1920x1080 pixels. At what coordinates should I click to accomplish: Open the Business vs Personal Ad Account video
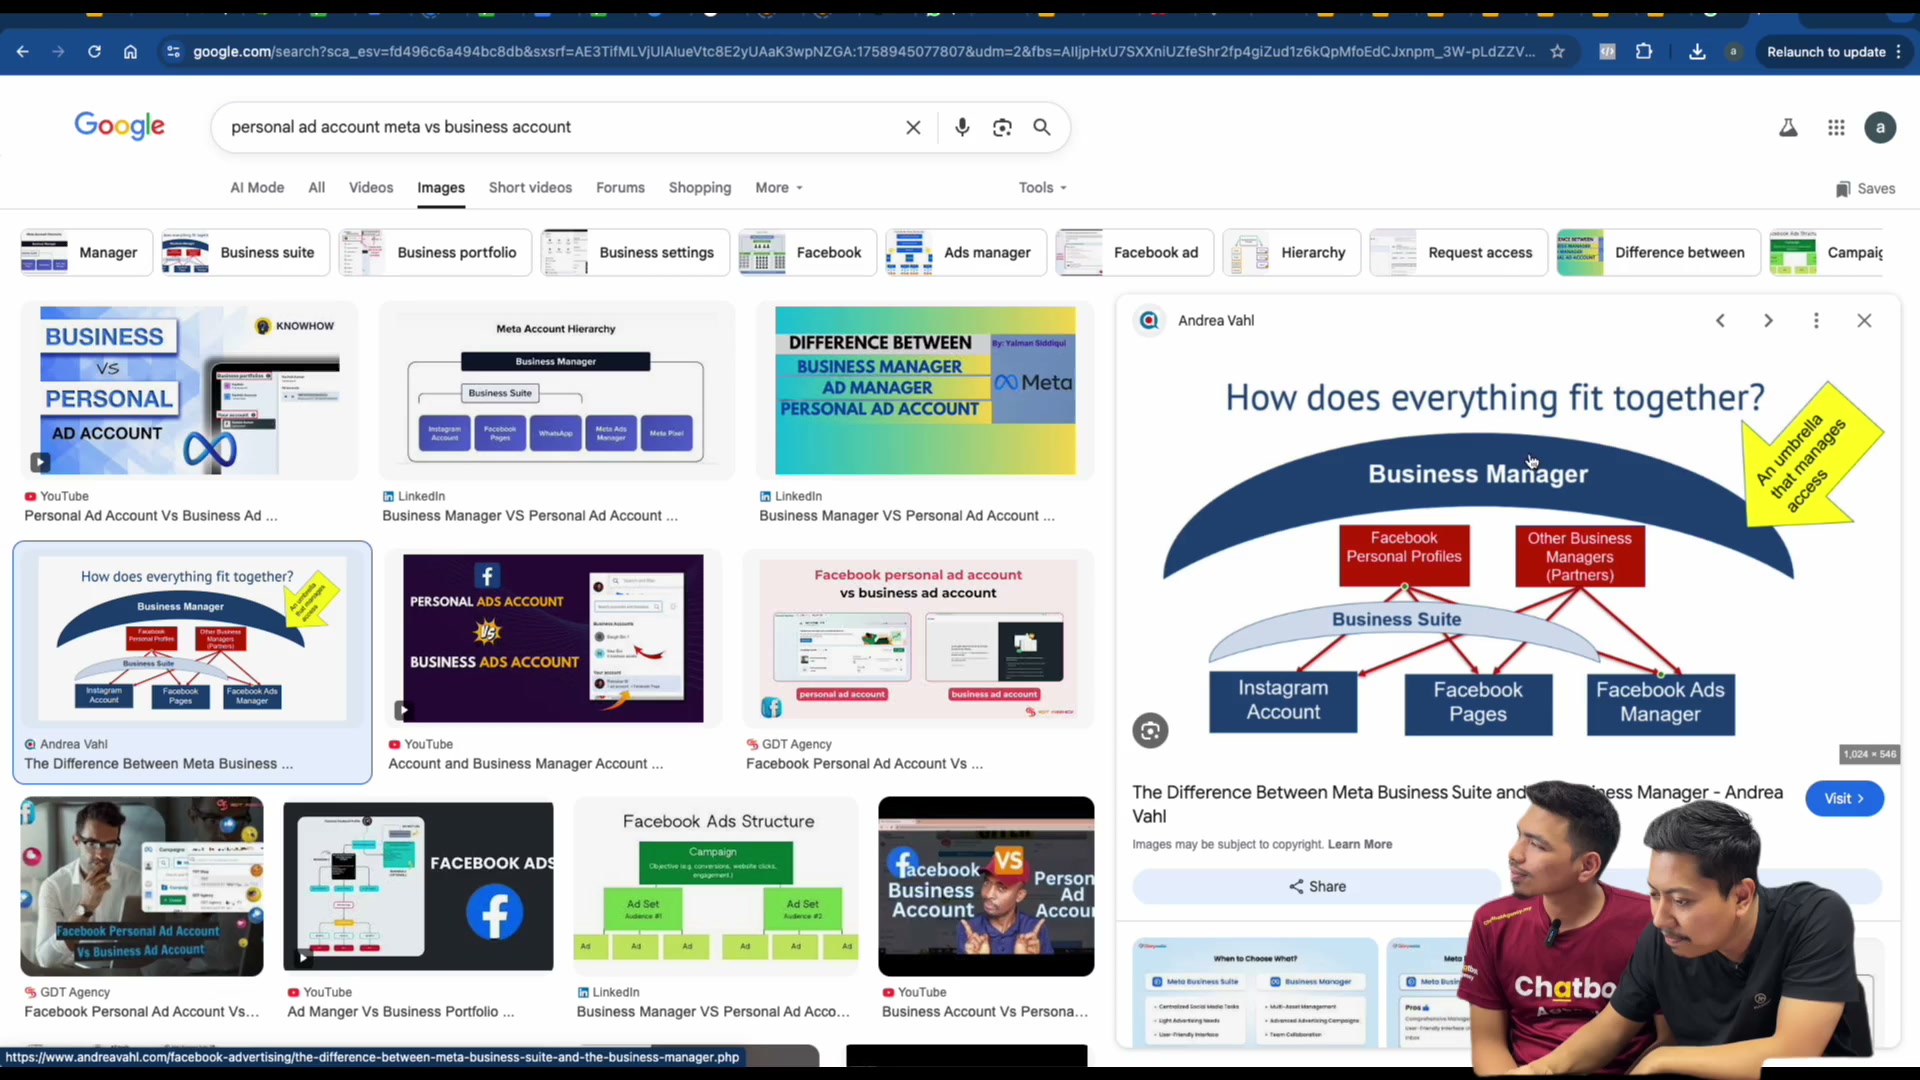point(190,391)
